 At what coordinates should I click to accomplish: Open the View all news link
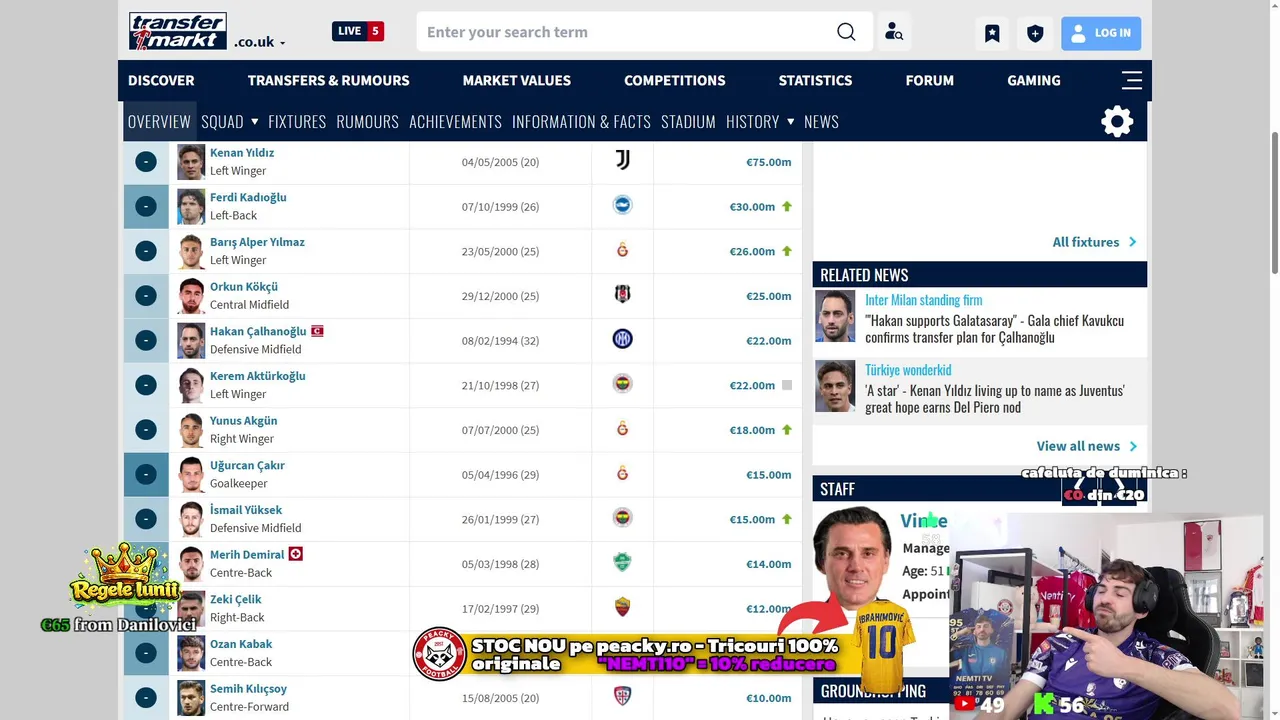click(1086, 446)
